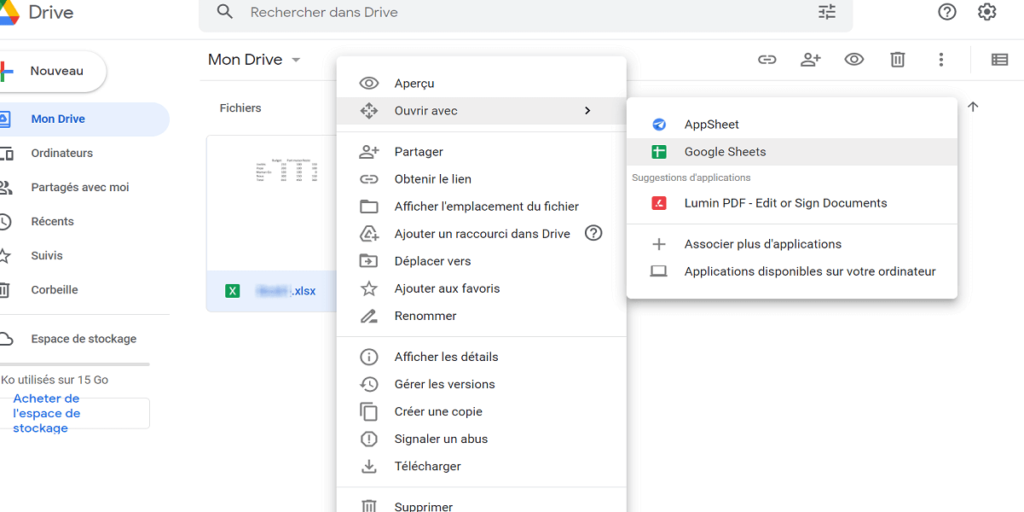Image resolution: width=1024 pixels, height=512 pixels.
Task: Open Partagés avec moi in the sidebar
Action: pyautogui.click(x=84, y=187)
